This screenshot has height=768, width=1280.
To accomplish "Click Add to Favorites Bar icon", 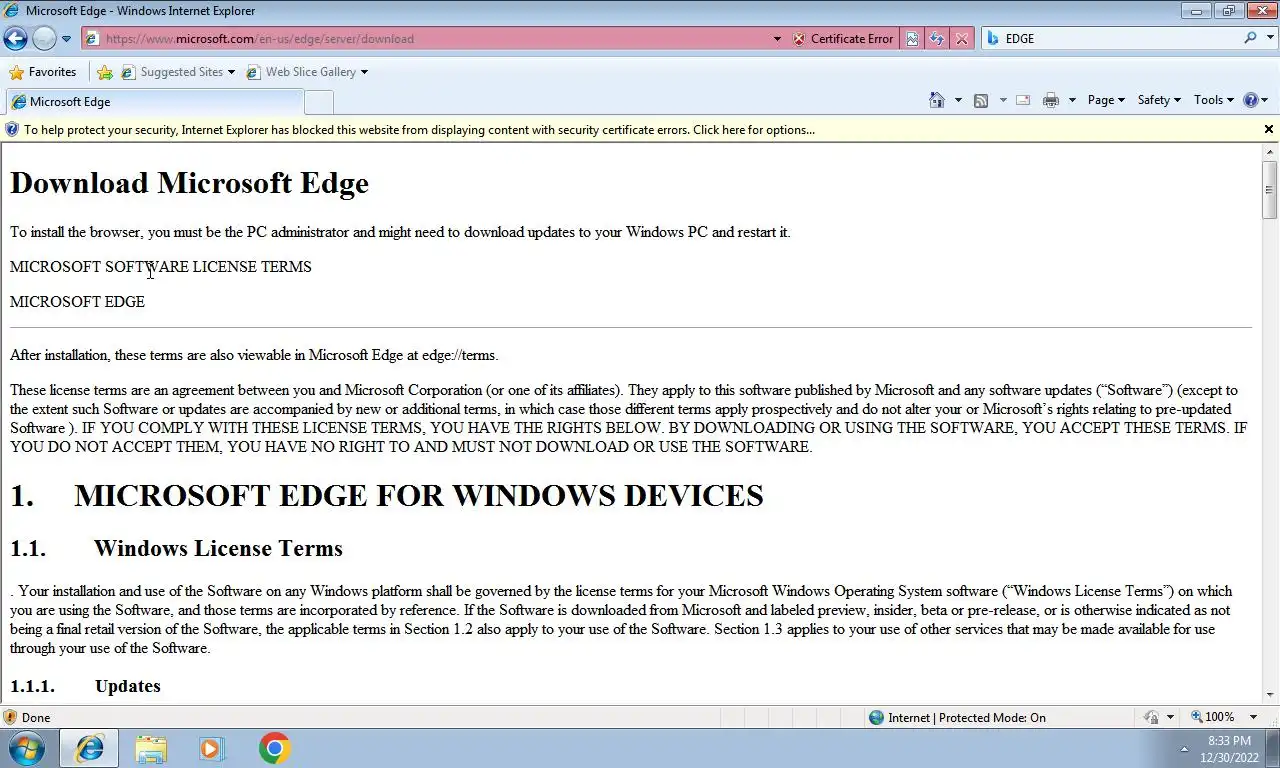I will pos(105,72).
